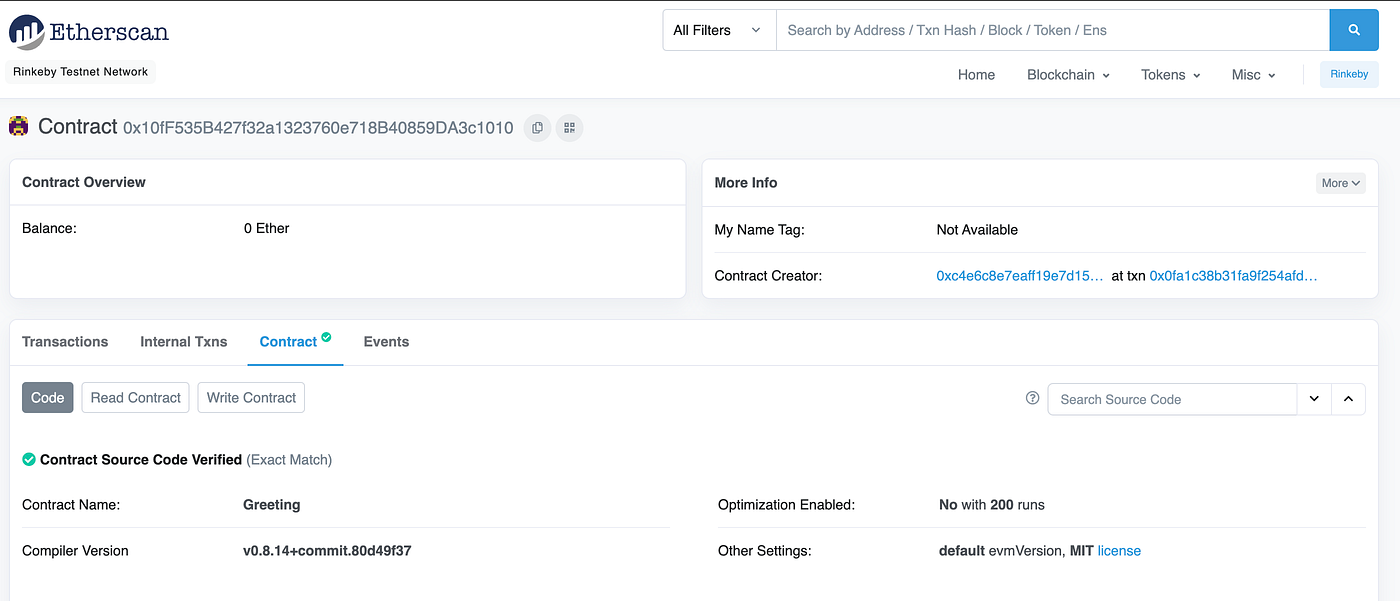Screen dimensions: 1400x601
Task: Go to the Home page
Action: click(x=976, y=75)
